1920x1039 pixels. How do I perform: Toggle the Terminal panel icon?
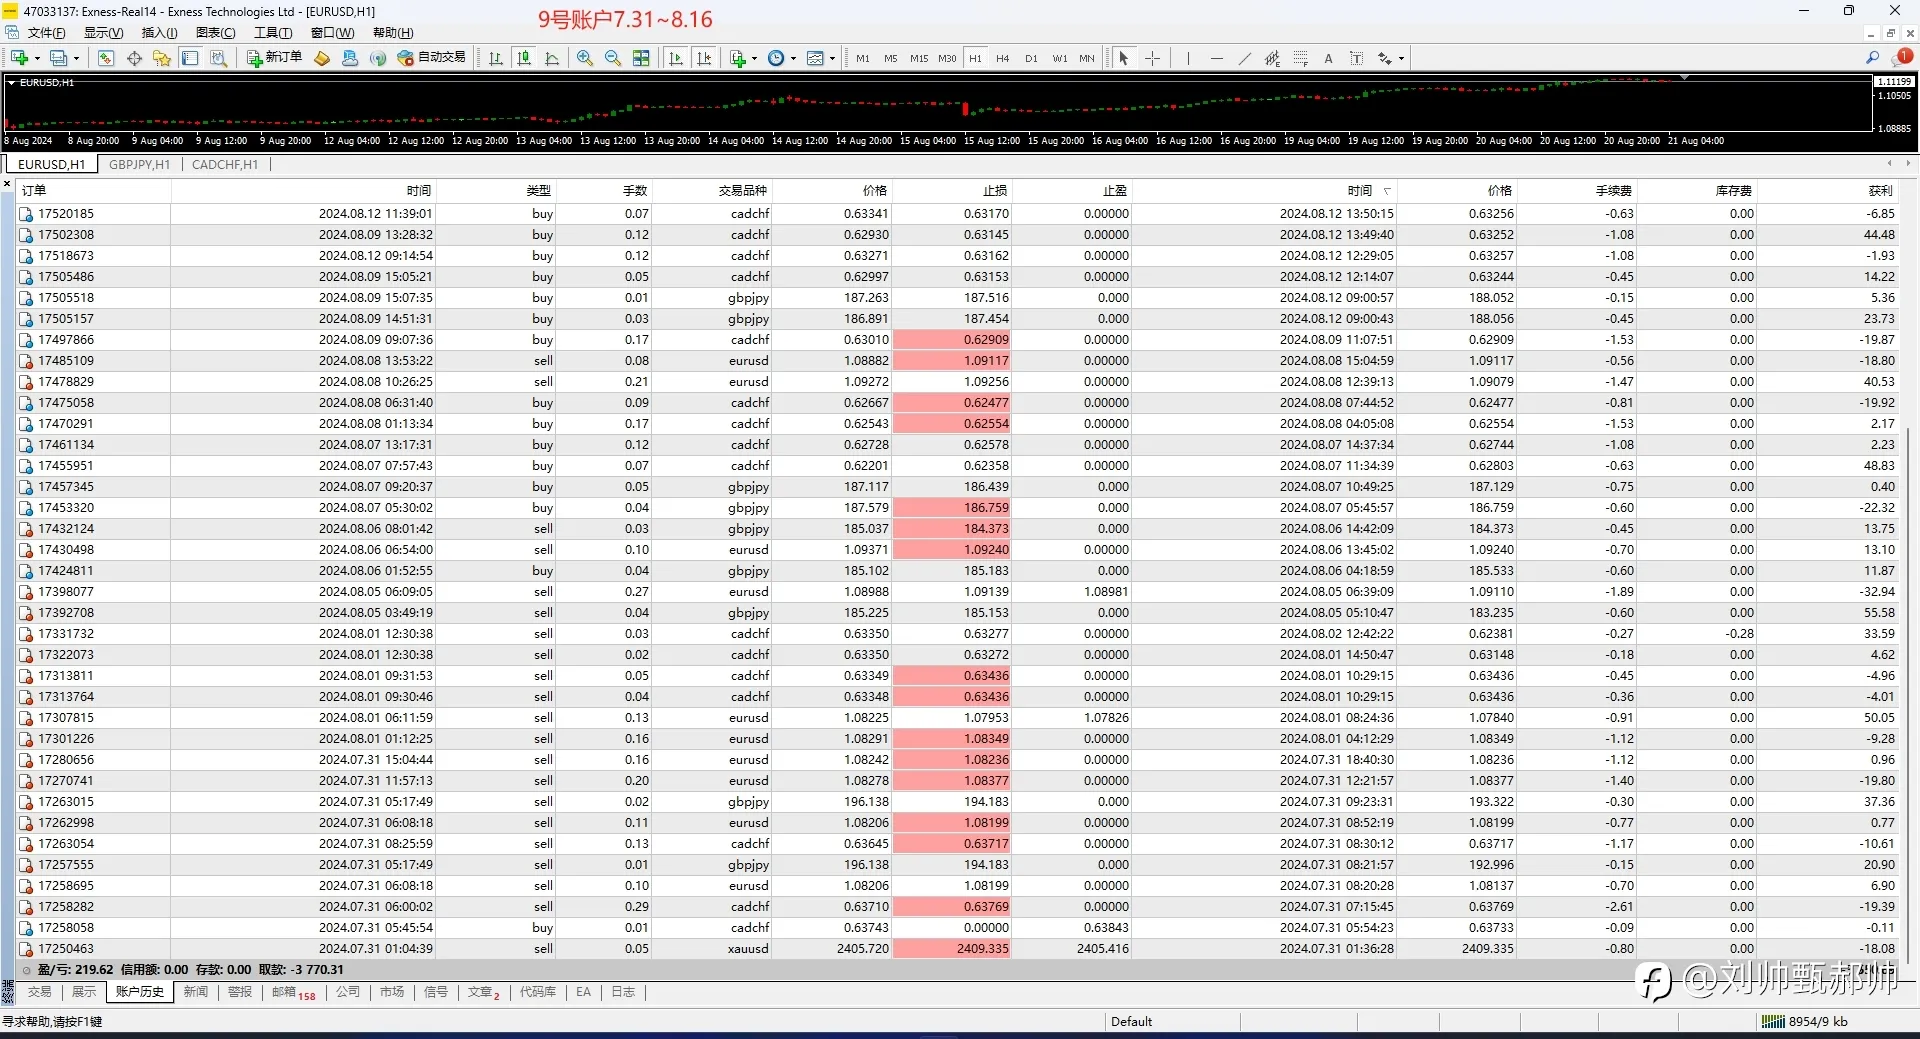coord(190,58)
